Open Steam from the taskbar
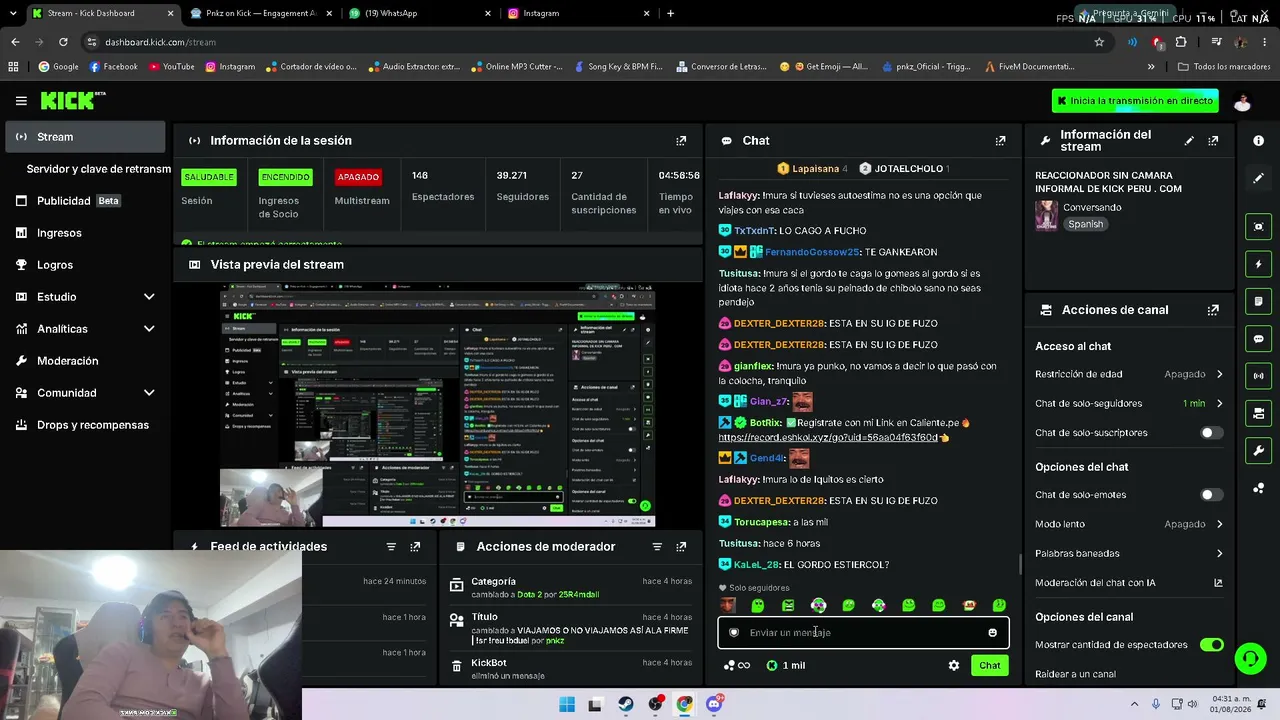Screen dimensions: 1280x720 (x=626, y=704)
